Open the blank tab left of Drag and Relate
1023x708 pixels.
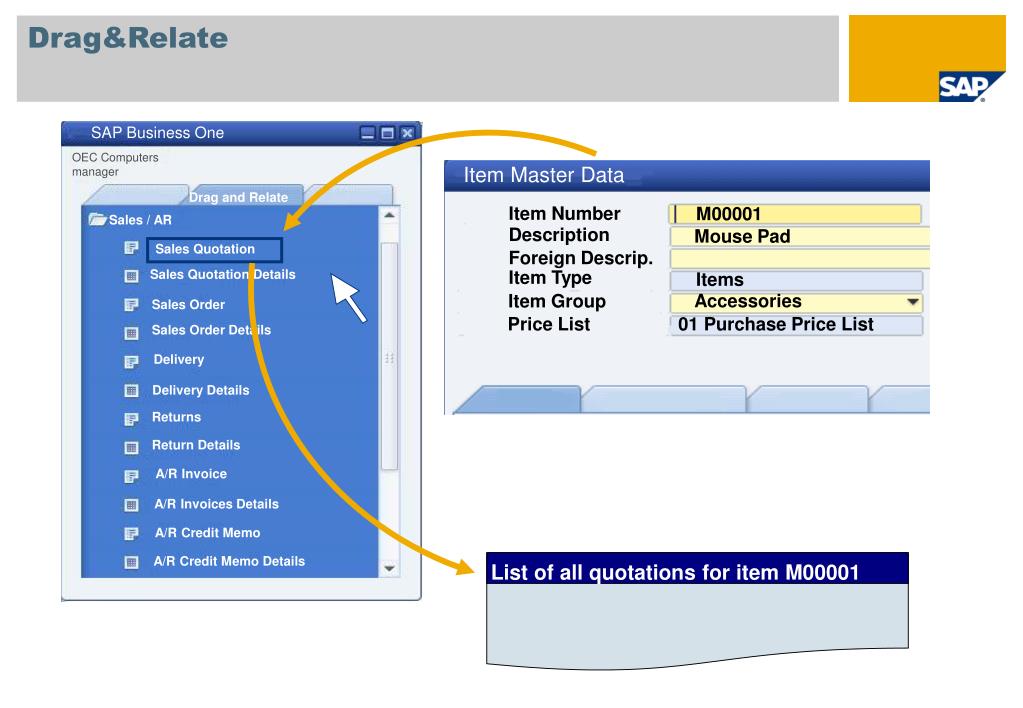click(x=134, y=196)
